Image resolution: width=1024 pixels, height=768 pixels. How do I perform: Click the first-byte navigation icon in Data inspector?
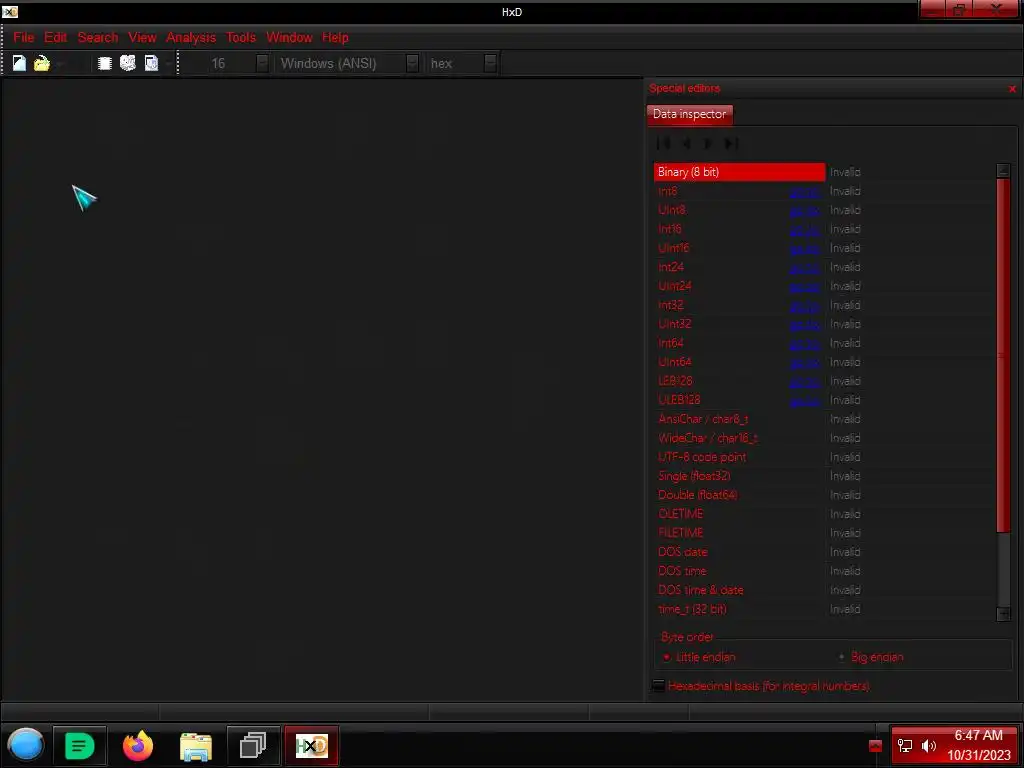click(x=664, y=143)
